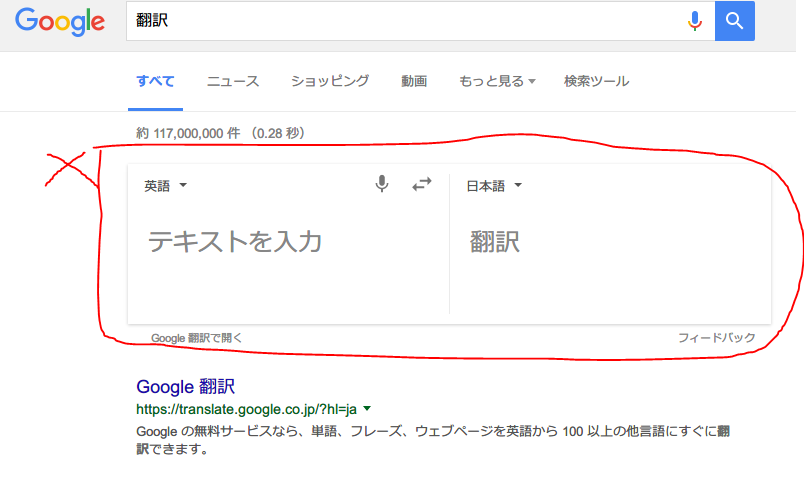
Task: Open 検索ツール options
Action: point(596,81)
